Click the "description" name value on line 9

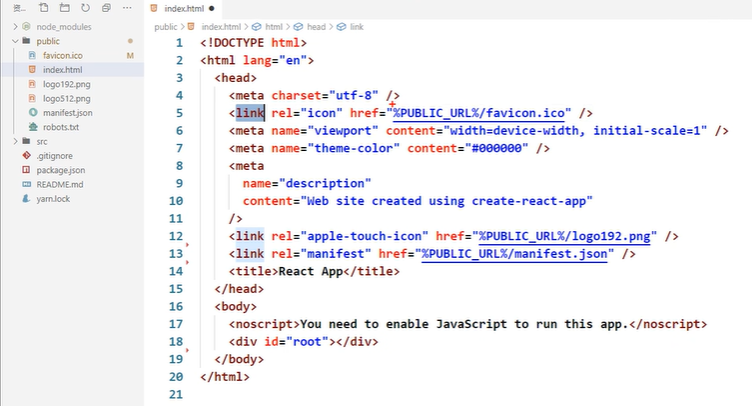point(325,184)
